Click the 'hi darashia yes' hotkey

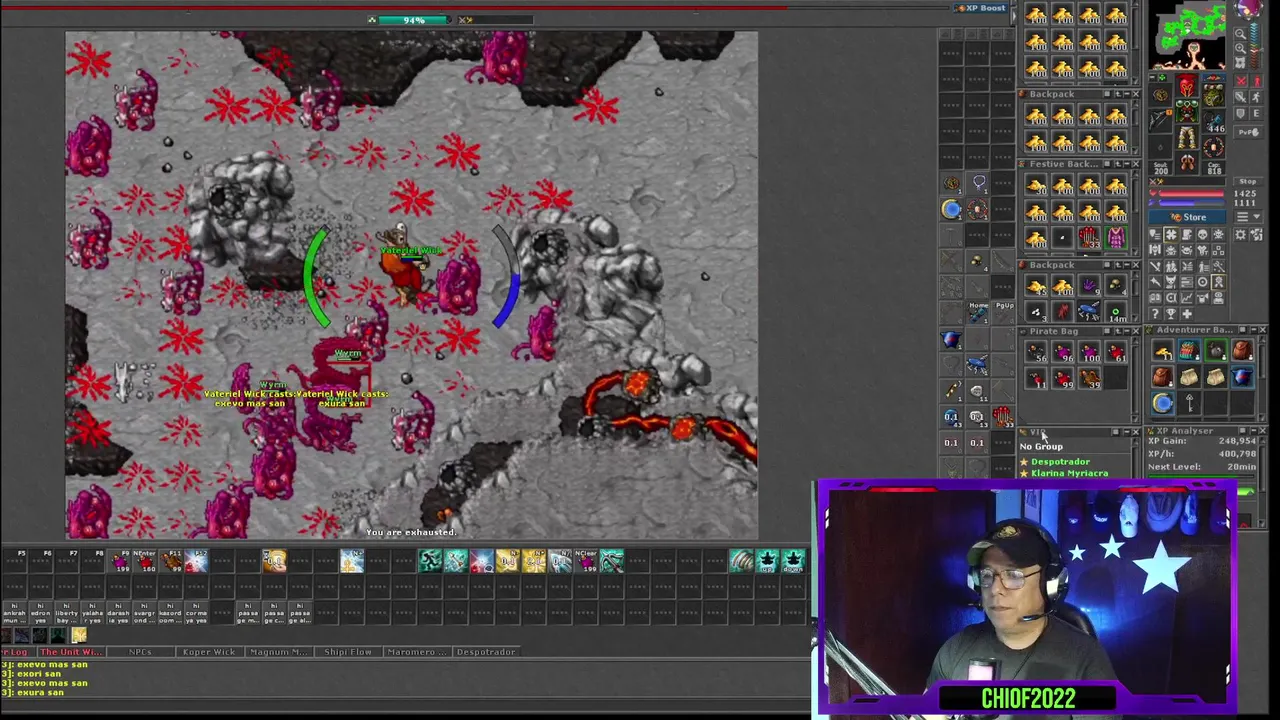118,612
